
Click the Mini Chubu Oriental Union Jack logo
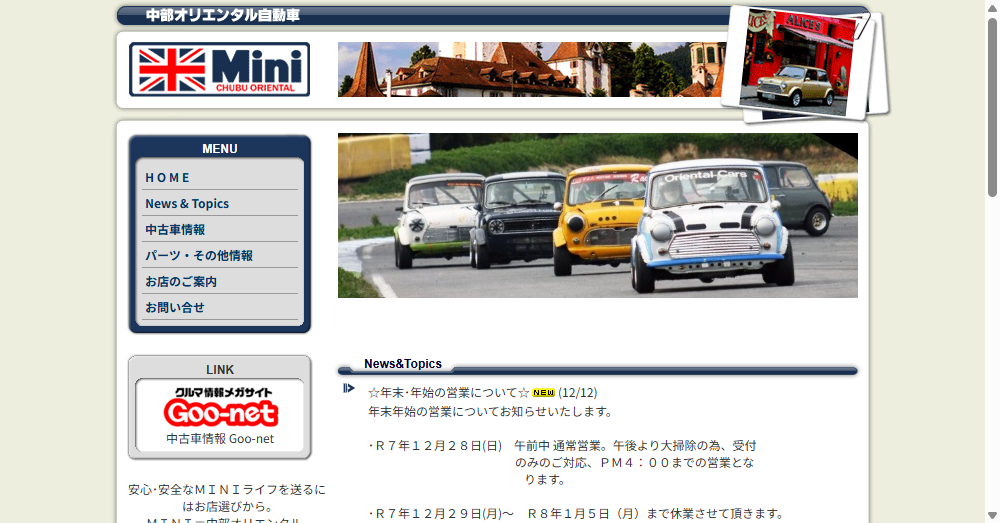coord(219,69)
